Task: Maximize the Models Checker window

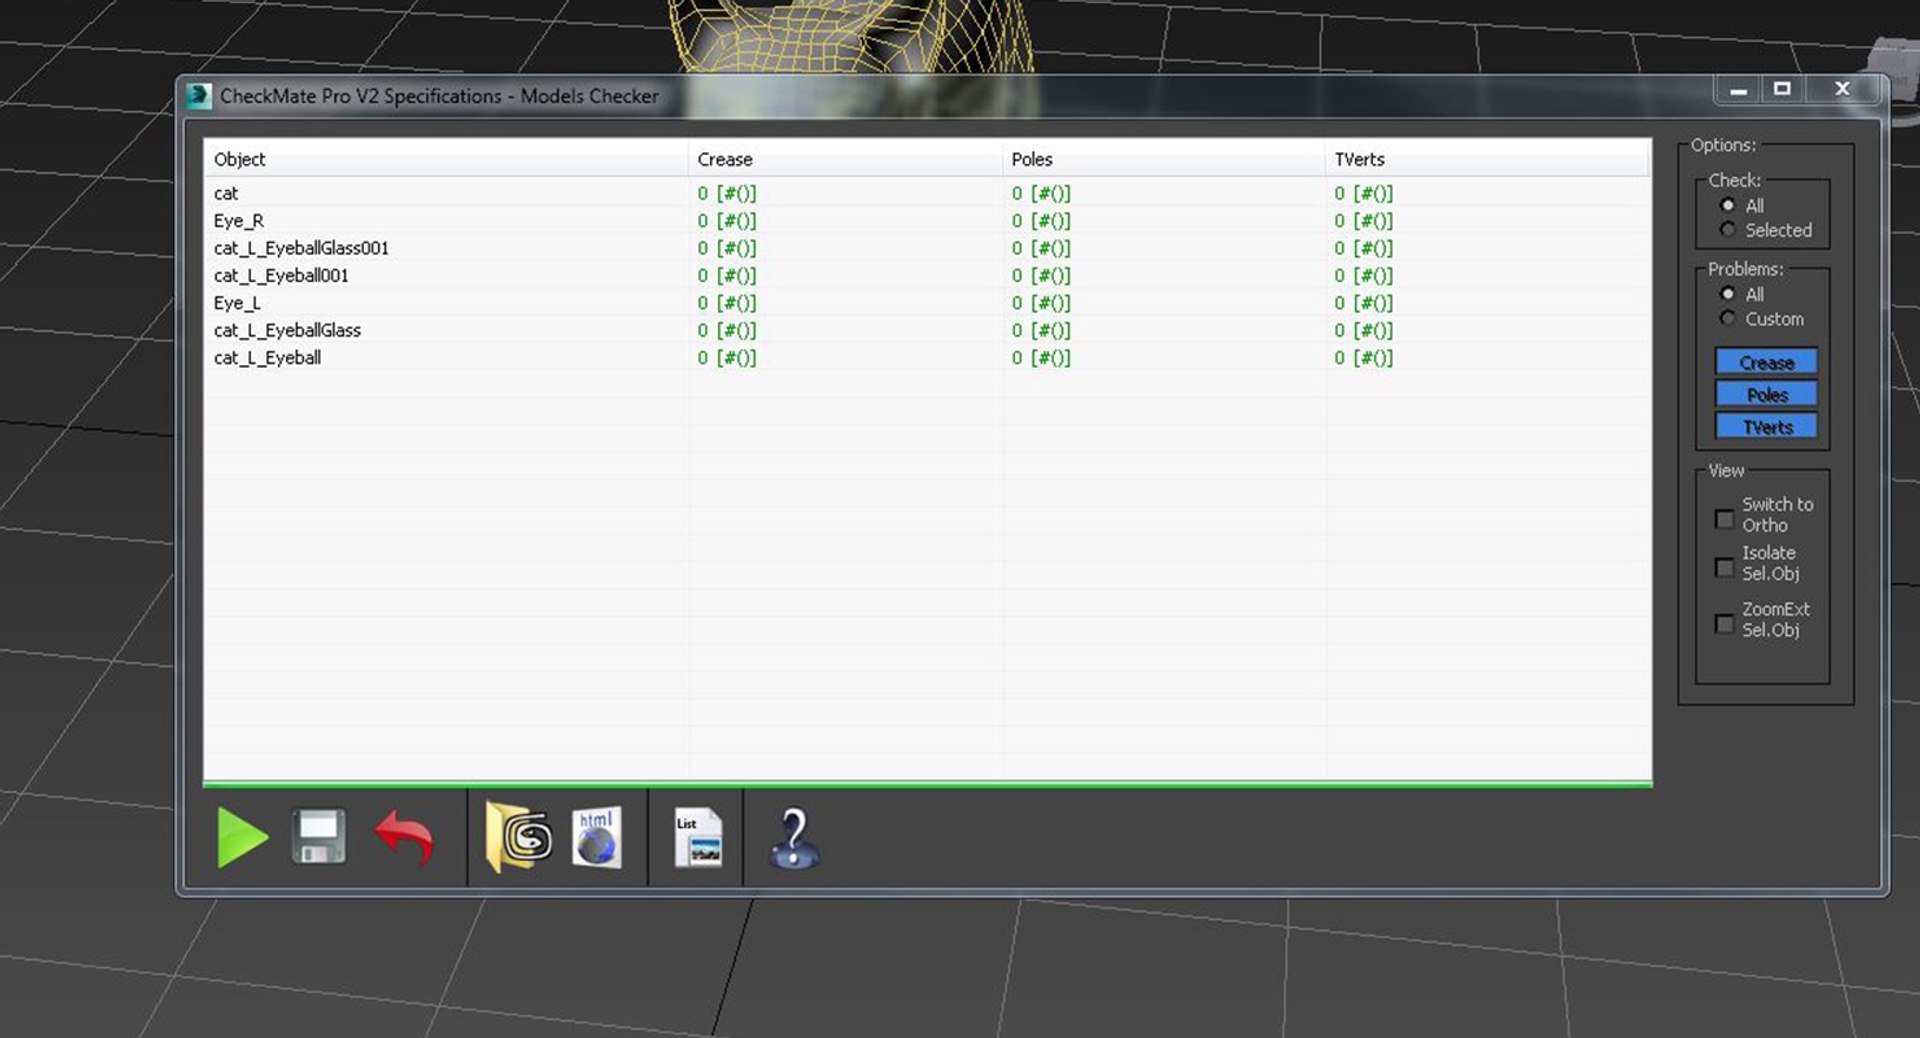Action: tap(1782, 89)
